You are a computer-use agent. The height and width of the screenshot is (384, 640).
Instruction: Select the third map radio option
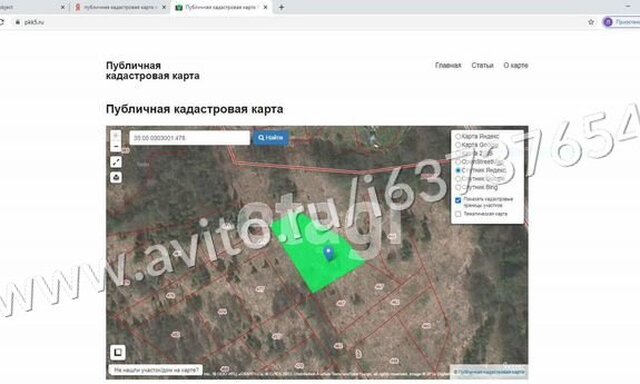pyautogui.click(x=458, y=153)
